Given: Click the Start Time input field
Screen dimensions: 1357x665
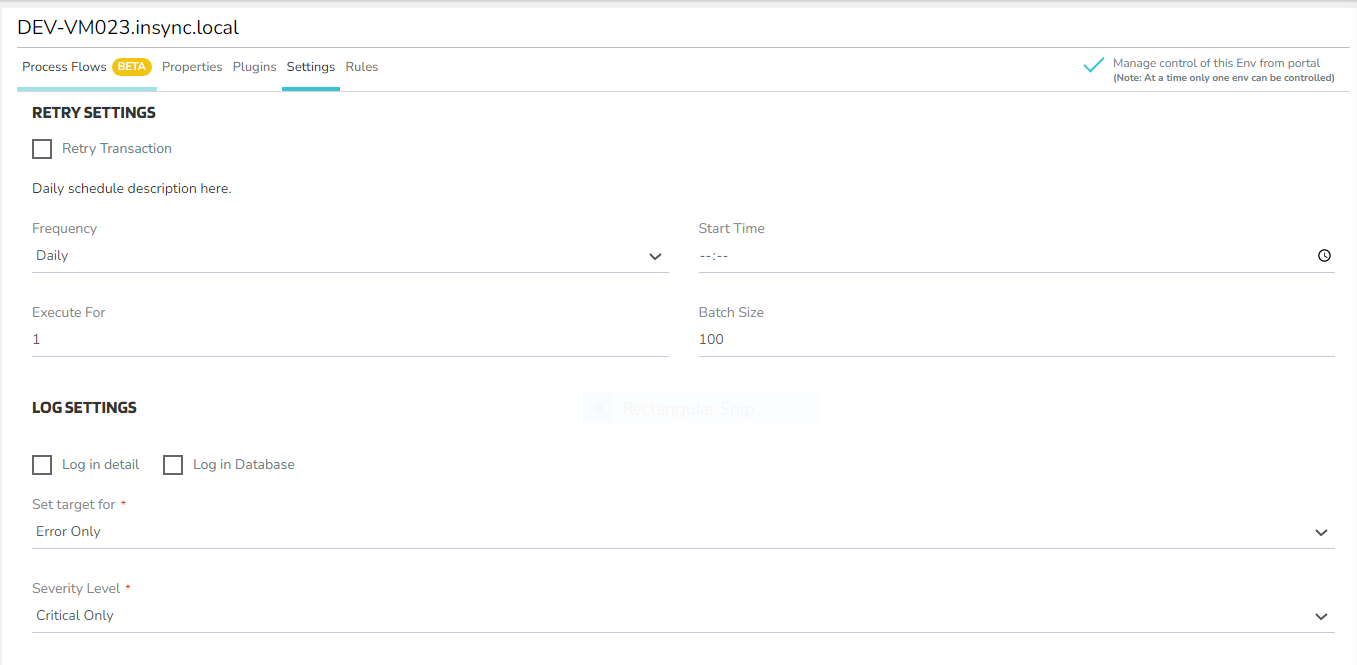Looking at the screenshot, I should pos(1000,256).
